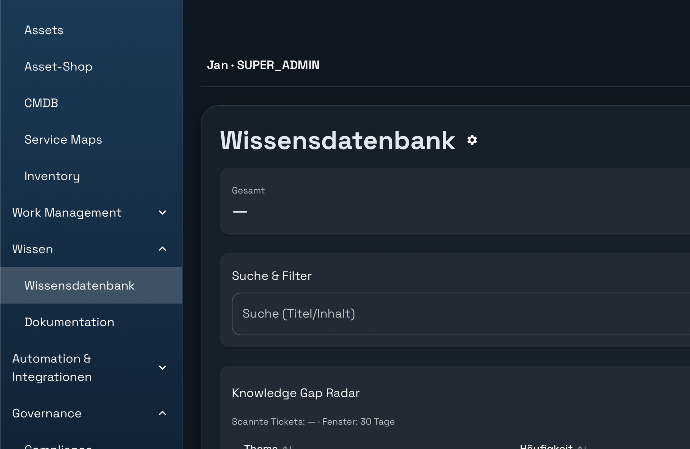Expand Automation & Integrationen chevron
This screenshot has width=690, height=449.
click(x=162, y=368)
